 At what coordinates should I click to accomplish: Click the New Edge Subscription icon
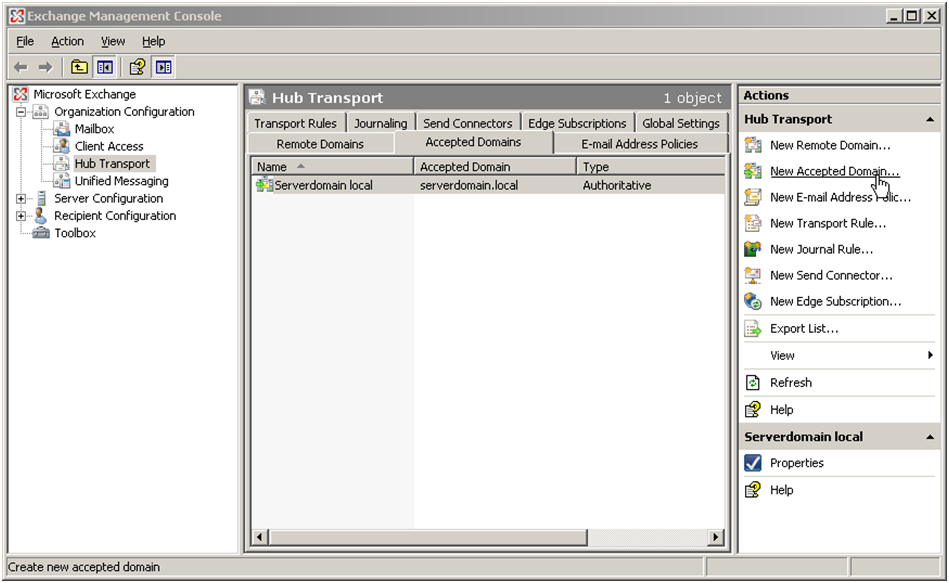753,301
